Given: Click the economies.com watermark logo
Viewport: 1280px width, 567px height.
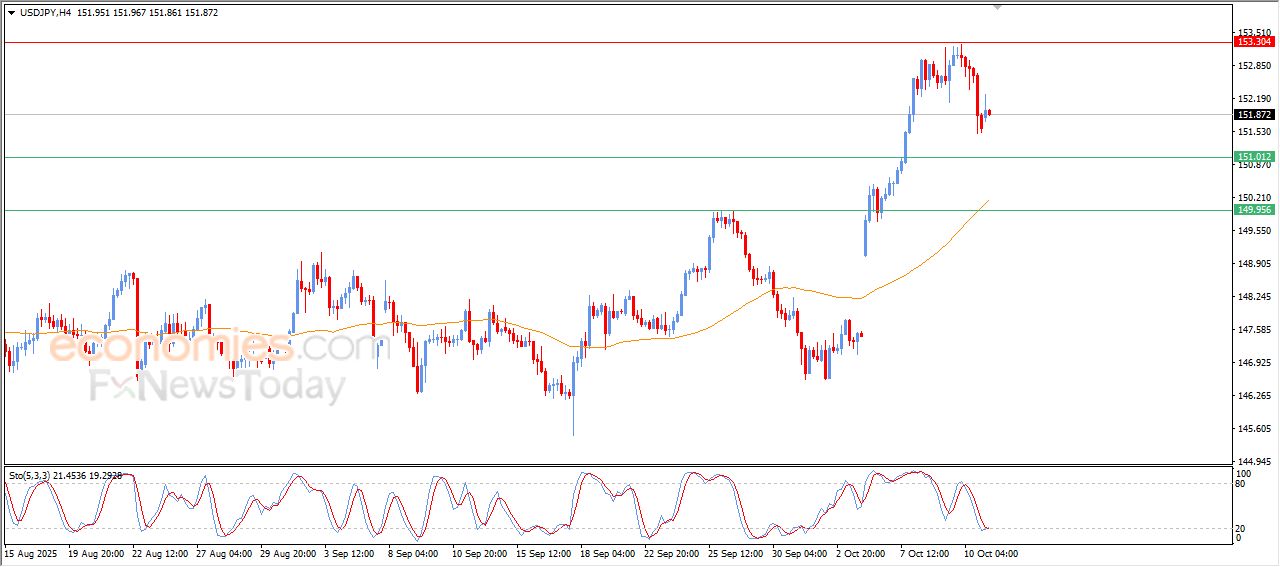Looking at the screenshot, I should coord(215,347).
